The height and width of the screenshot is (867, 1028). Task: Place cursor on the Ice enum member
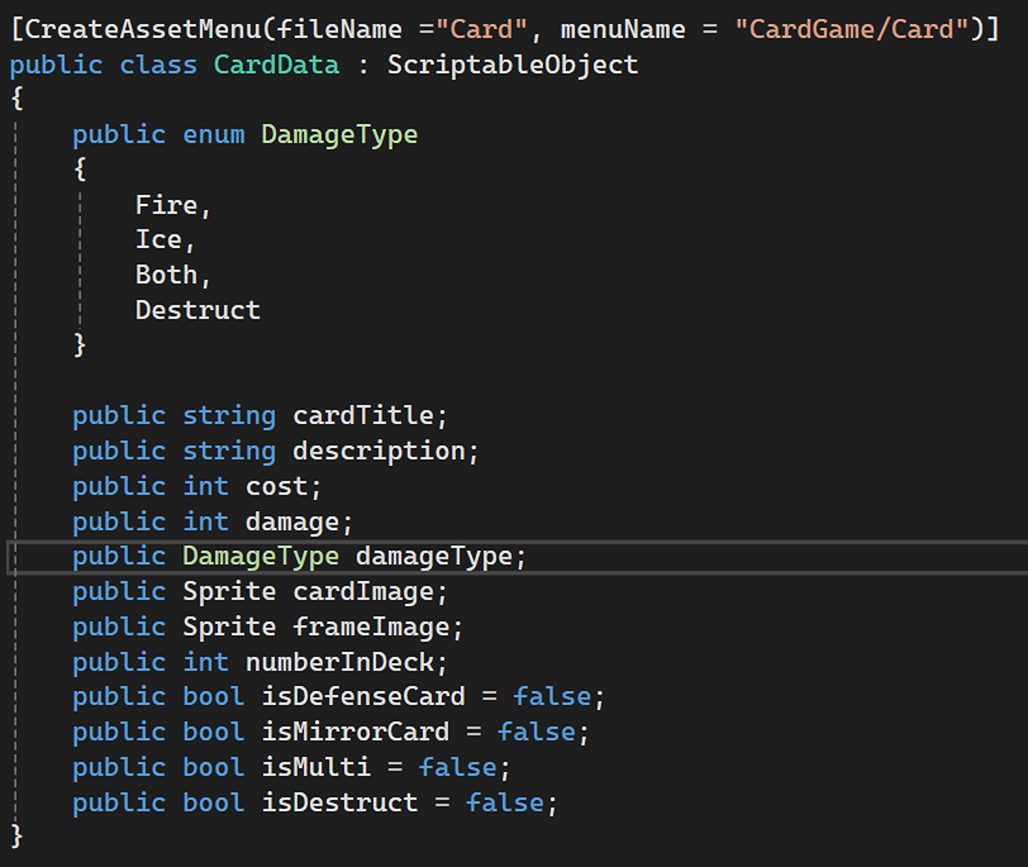(159, 240)
